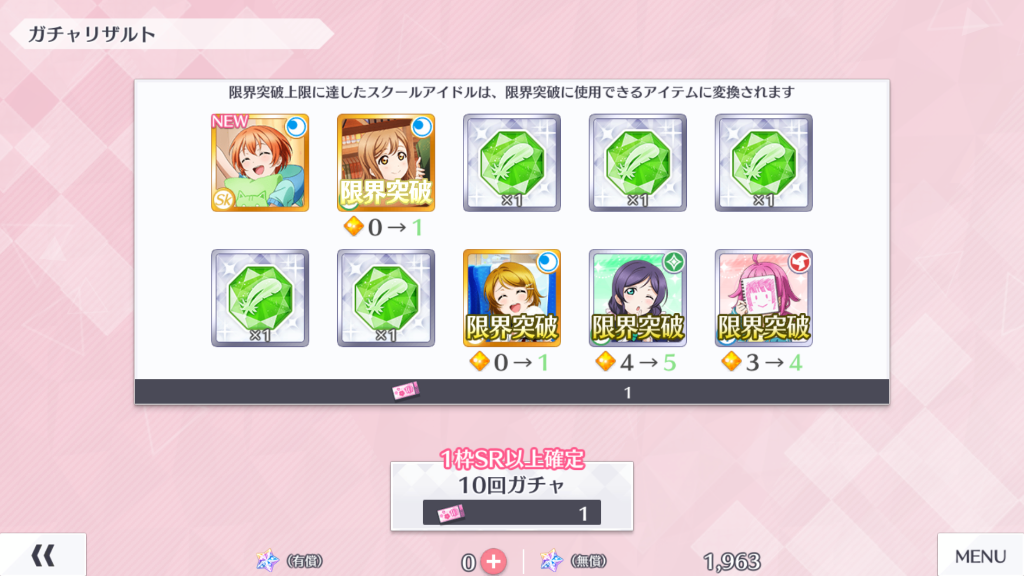Open the NEW orange-haired idol card

260,163
